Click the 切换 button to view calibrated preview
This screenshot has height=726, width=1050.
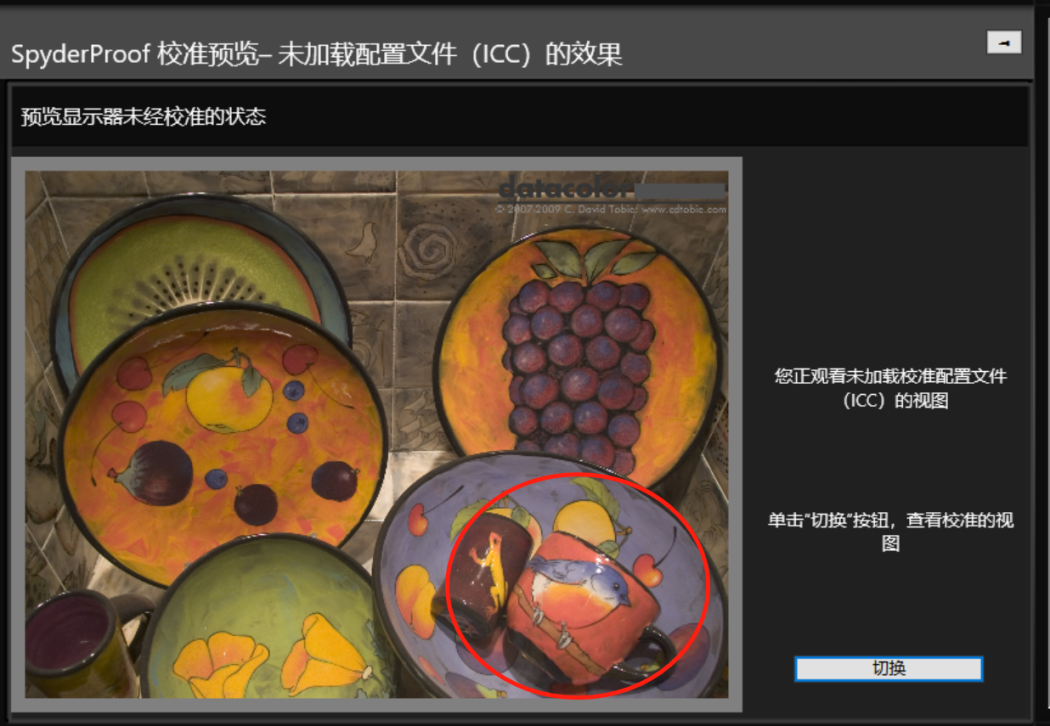pos(889,668)
